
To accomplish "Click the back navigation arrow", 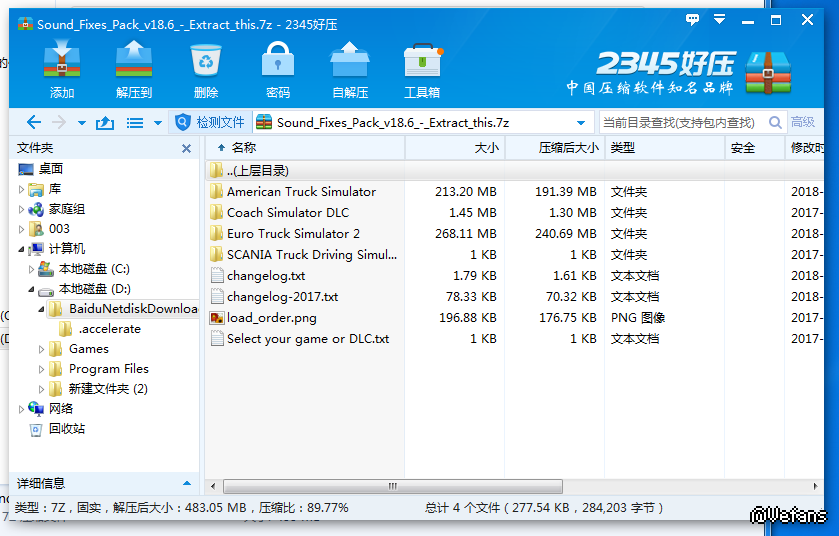I will coord(33,123).
